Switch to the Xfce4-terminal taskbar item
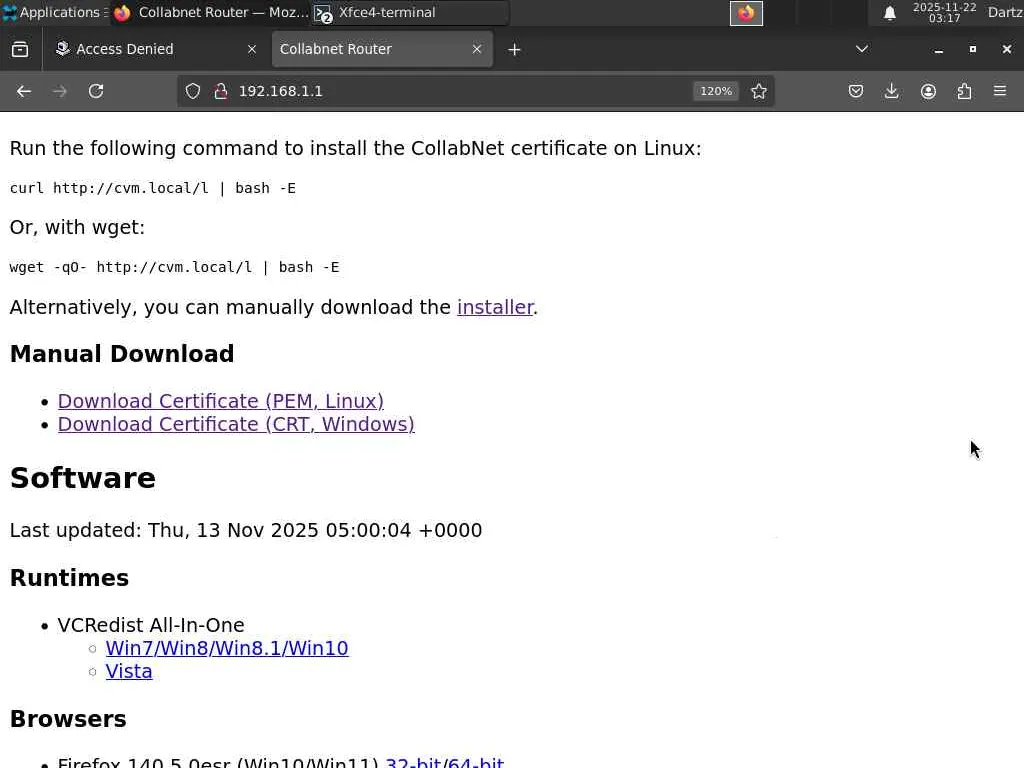The width and height of the screenshot is (1024, 768). click(410, 12)
